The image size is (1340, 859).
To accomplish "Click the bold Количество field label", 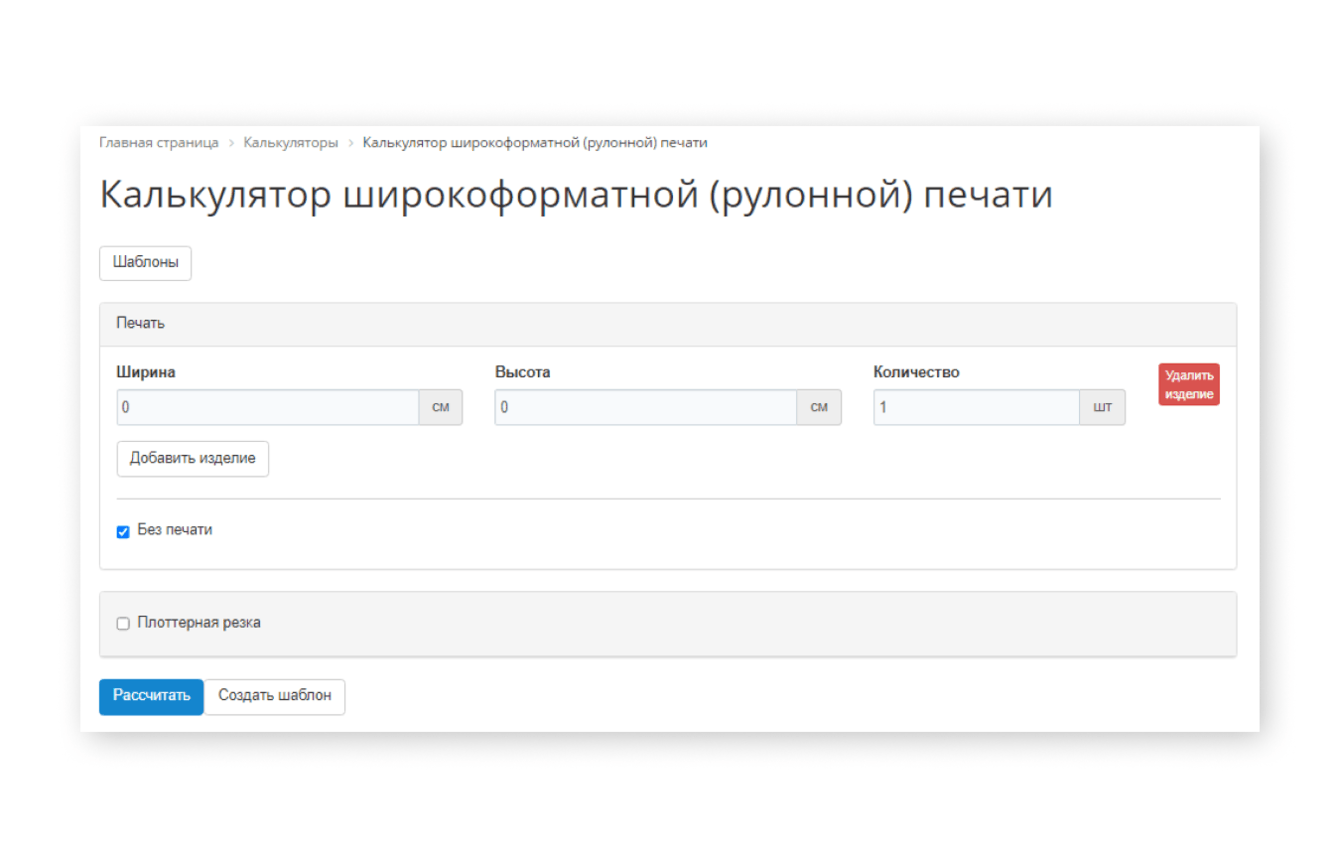I will tap(916, 372).
